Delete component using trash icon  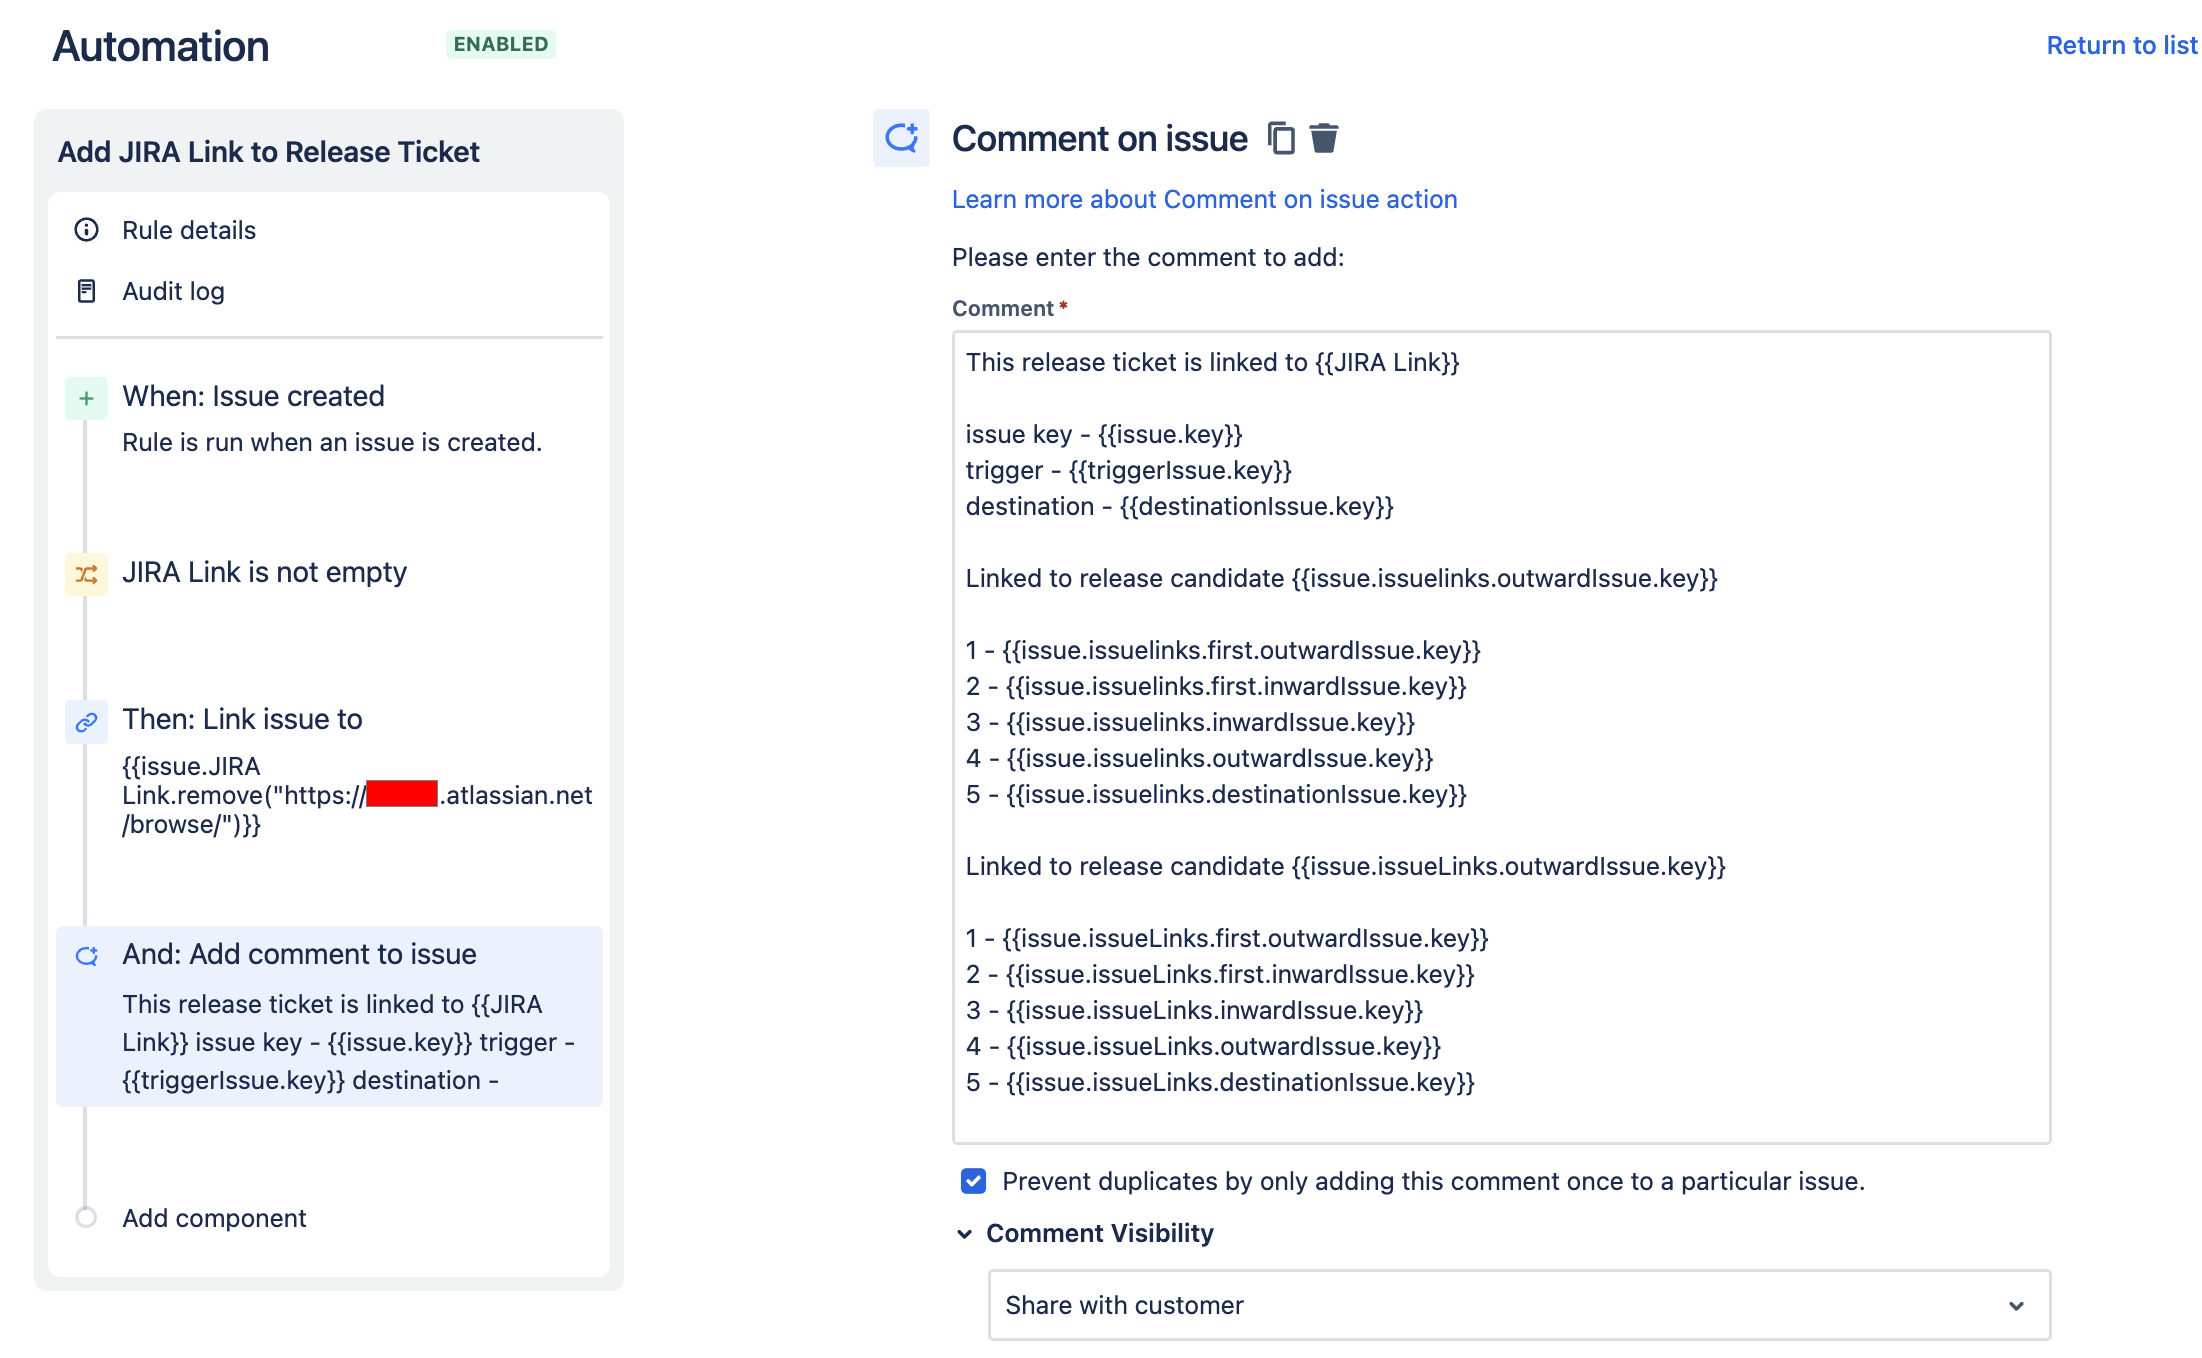coord(1324,138)
